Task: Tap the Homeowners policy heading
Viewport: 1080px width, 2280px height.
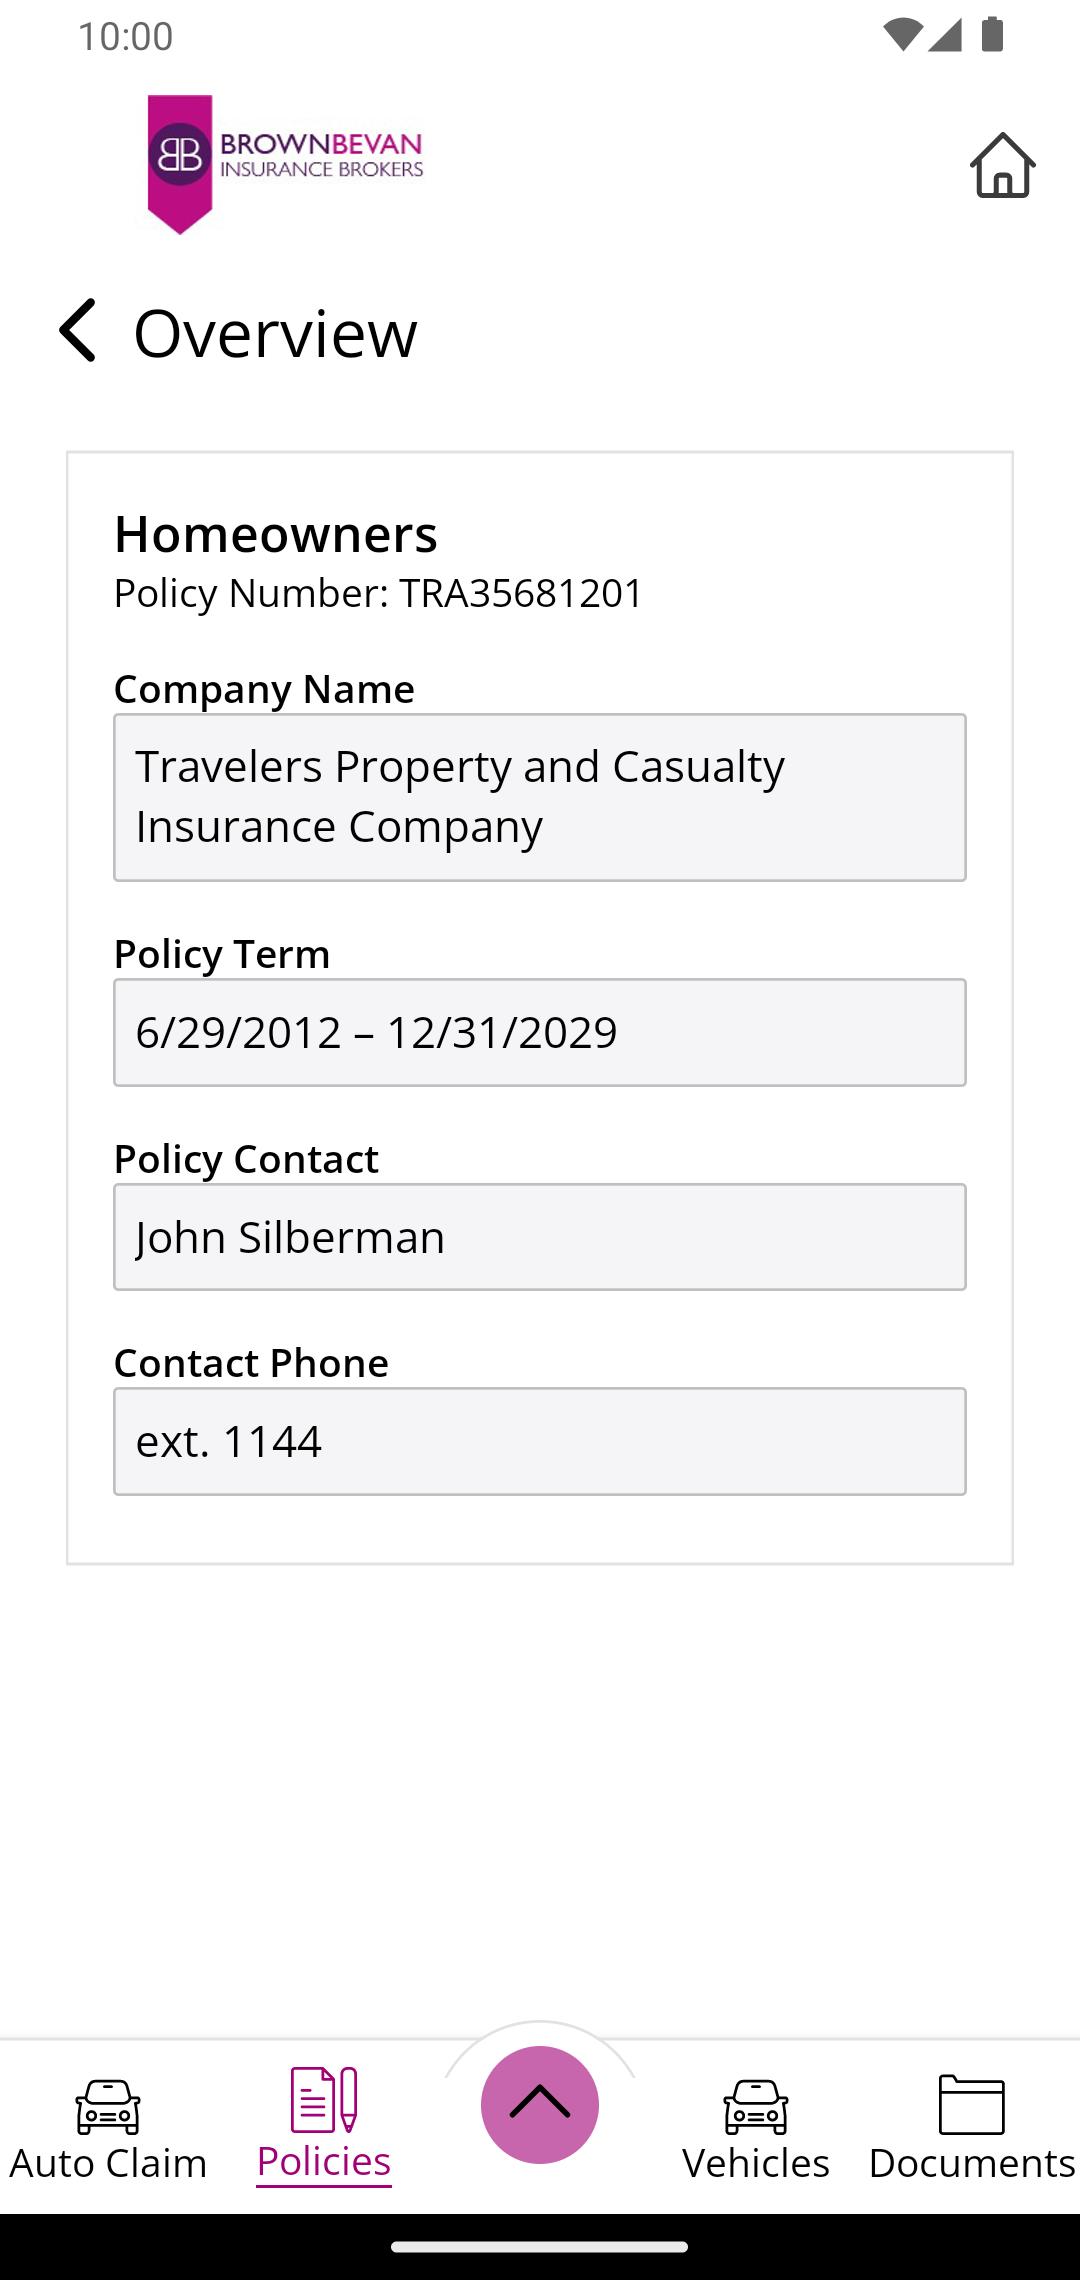Action: coord(276,534)
